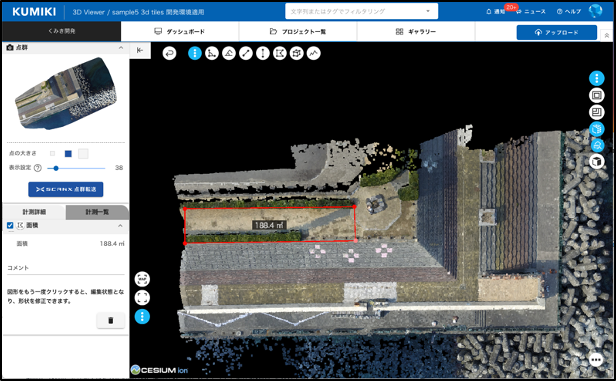Select the volume box measurement tool

pyautogui.click(x=297, y=53)
